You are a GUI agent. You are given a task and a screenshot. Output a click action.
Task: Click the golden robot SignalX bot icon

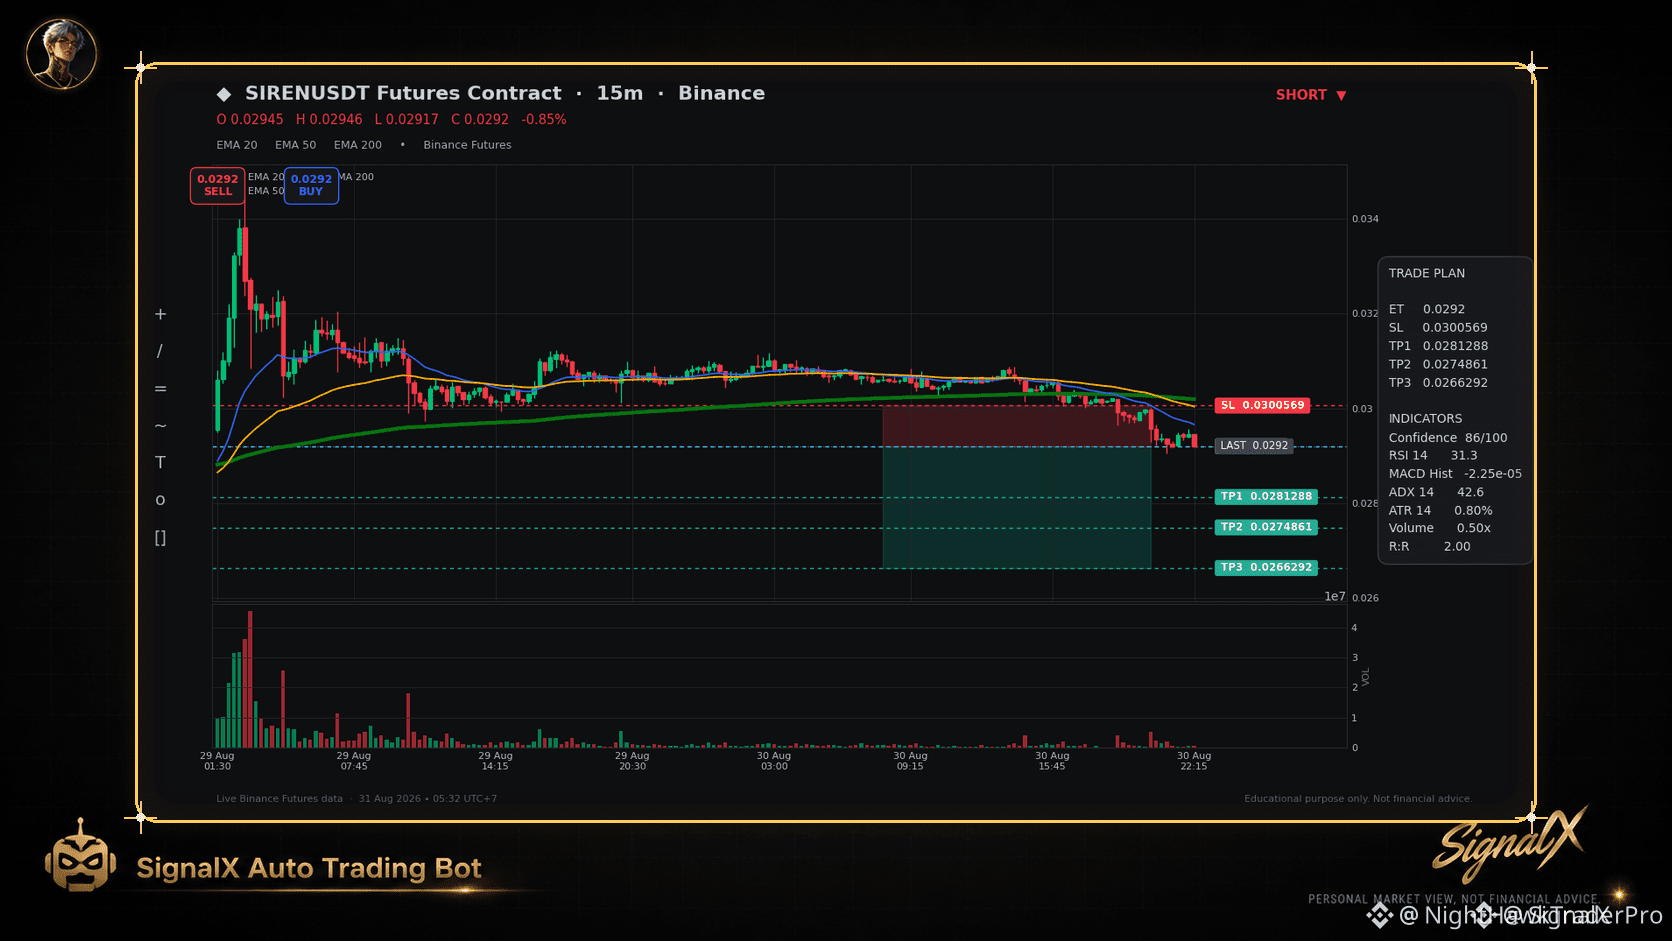pyautogui.click(x=80, y=856)
